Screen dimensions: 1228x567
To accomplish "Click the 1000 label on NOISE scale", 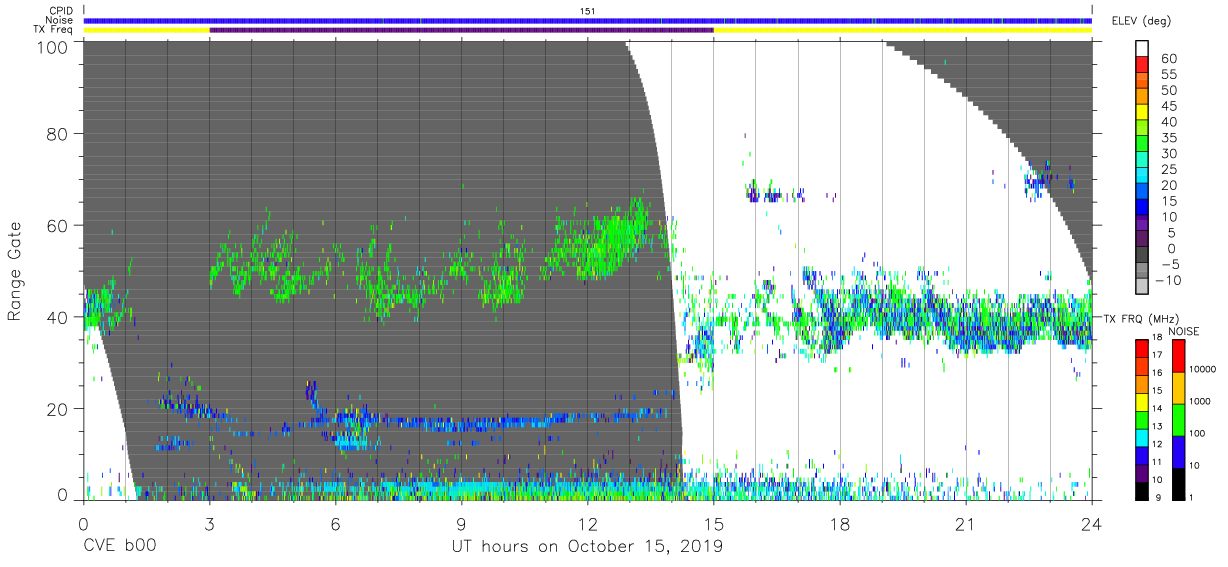I will [1199, 400].
